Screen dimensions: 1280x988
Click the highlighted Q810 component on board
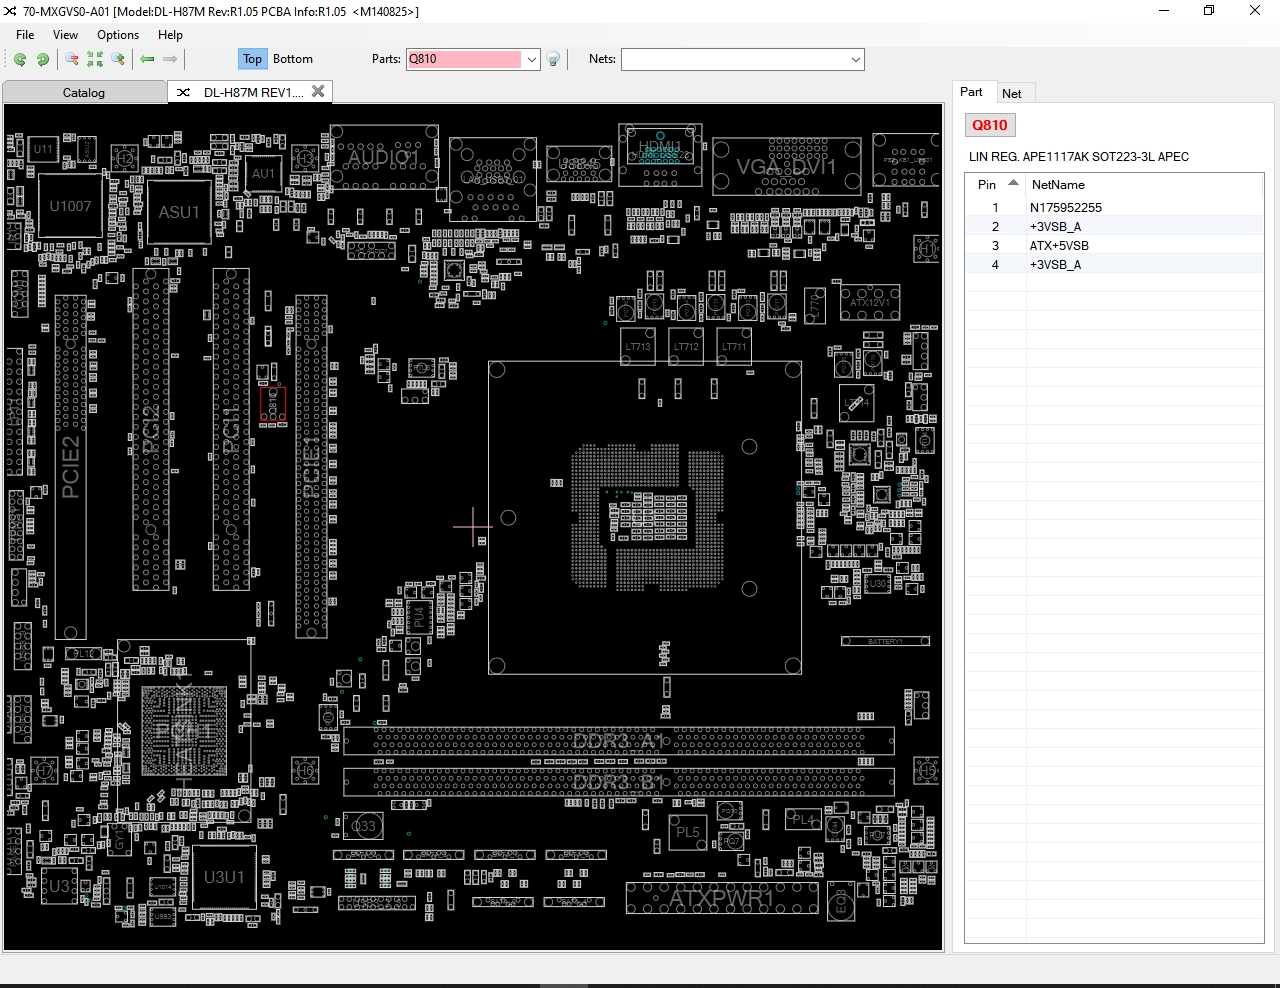tap(272, 404)
